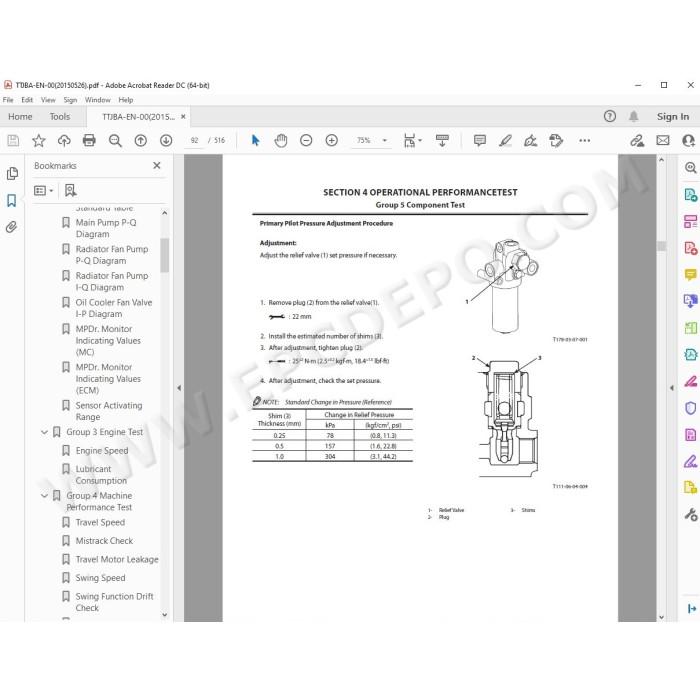Toggle the bookmarks panel icon
This screenshot has width=700, height=700.
pyautogui.click(x=12, y=200)
